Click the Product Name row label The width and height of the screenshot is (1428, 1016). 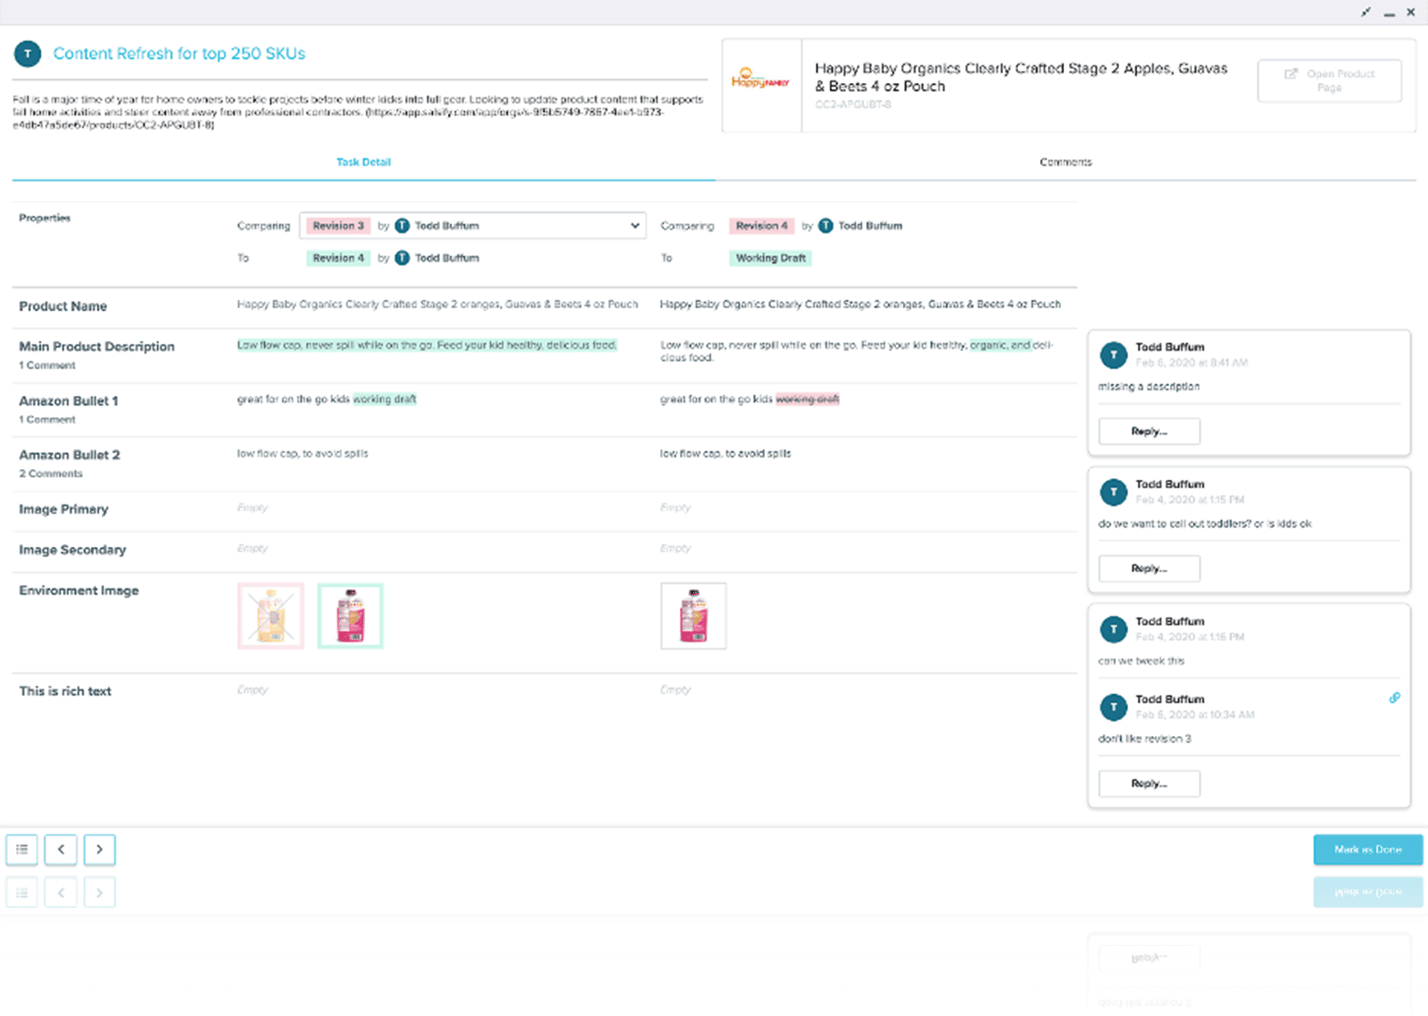pyautogui.click(x=63, y=306)
